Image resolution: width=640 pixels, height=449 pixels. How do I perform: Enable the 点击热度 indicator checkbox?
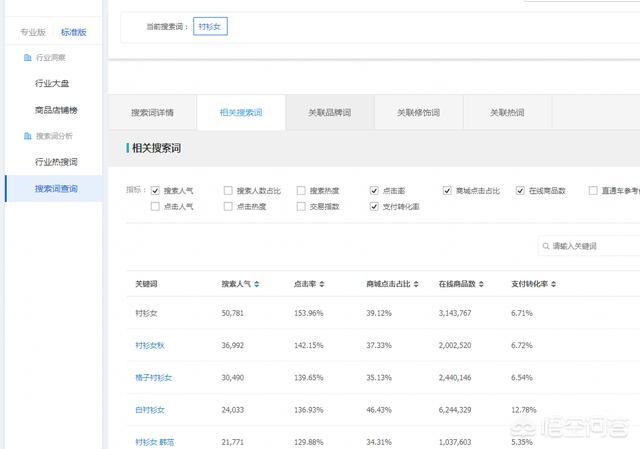pos(228,207)
